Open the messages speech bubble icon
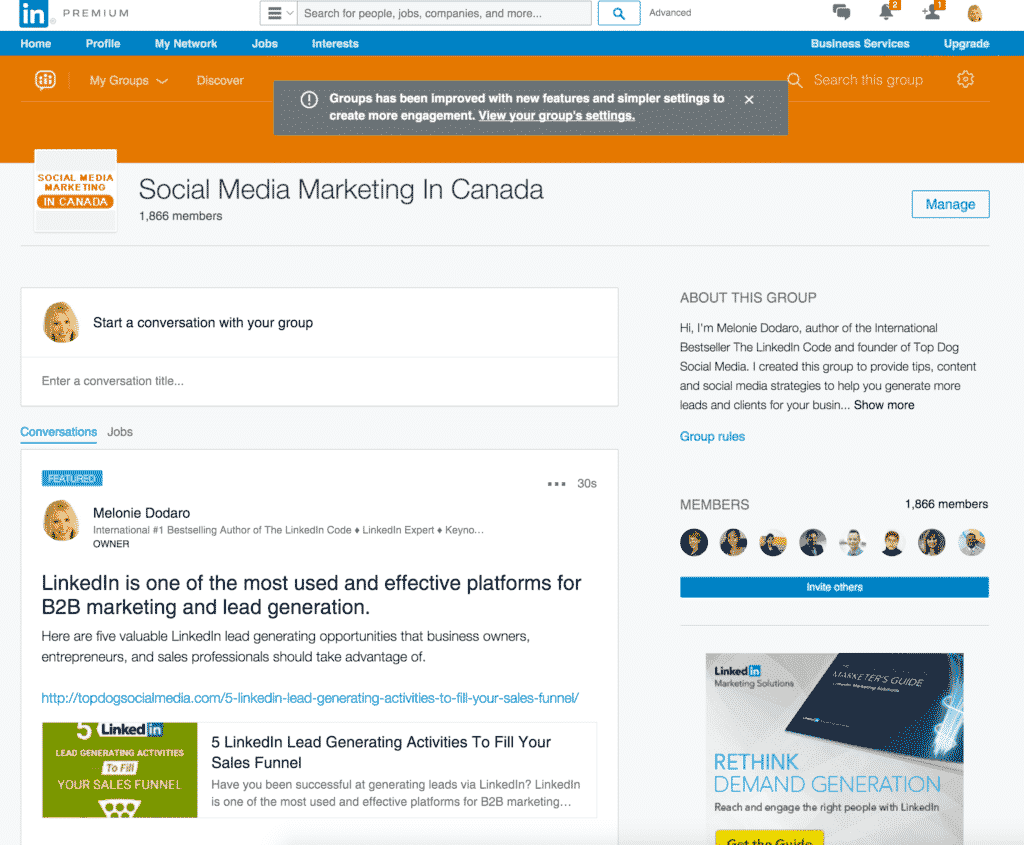The height and width of the screenshot is (845, 1024). click(841, 12)
